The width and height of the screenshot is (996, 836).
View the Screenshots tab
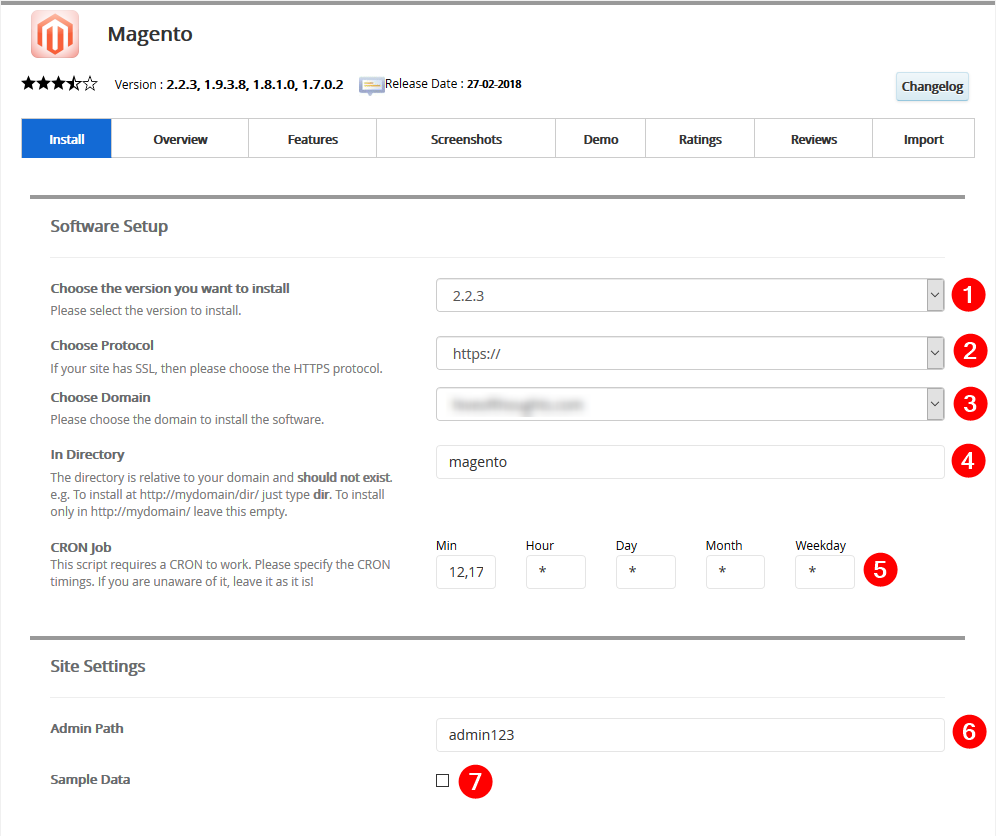[x=466, y=138]
